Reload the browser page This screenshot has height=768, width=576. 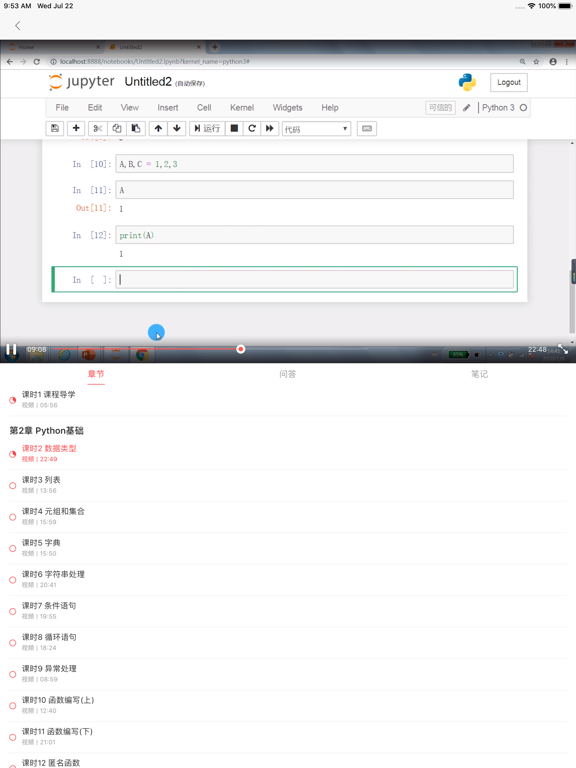(36, 62)
